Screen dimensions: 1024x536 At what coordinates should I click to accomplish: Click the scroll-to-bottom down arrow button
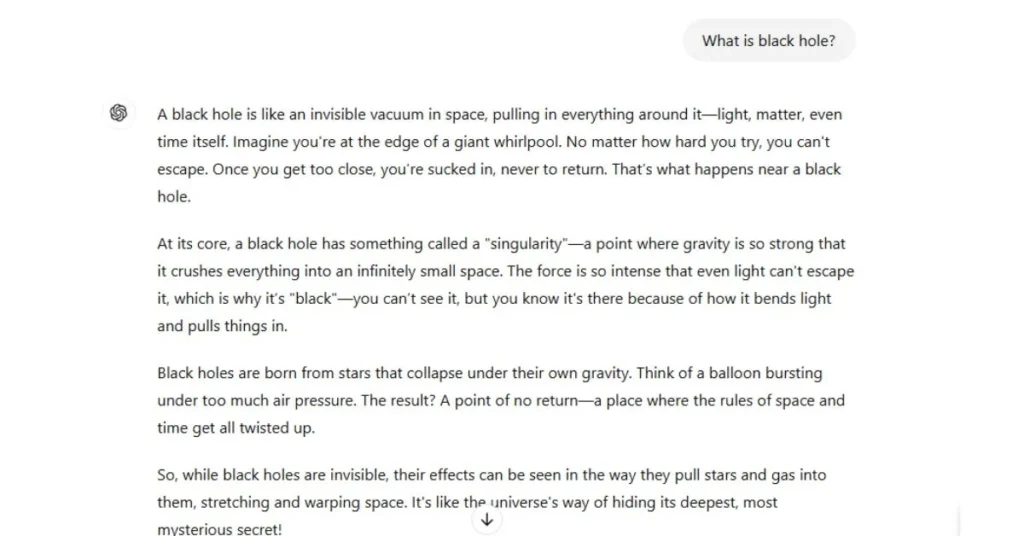pyautogui.click(x=487, y=520)
